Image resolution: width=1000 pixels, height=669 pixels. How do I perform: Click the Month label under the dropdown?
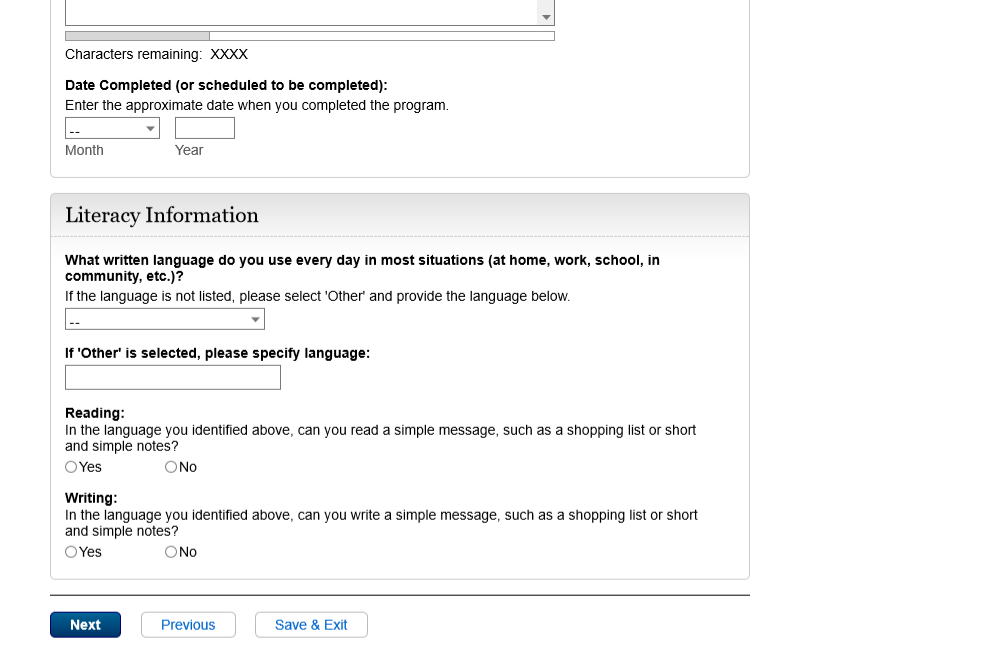[x=84, y=150]
